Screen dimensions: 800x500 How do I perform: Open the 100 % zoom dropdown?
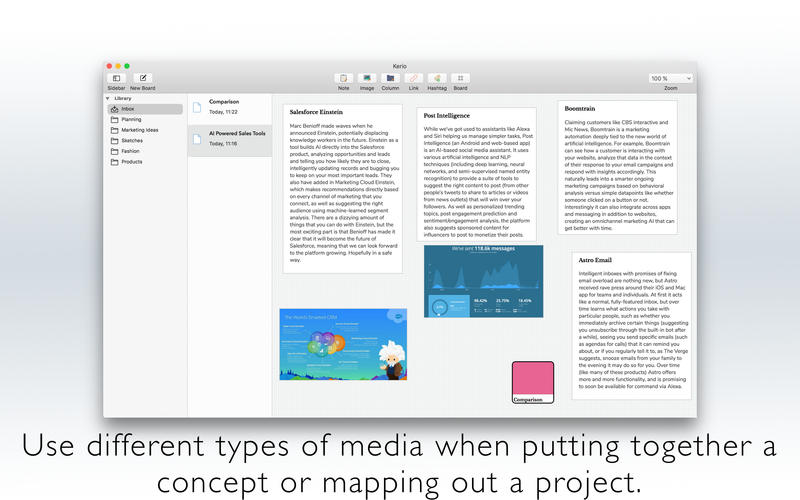pos(671,78)
